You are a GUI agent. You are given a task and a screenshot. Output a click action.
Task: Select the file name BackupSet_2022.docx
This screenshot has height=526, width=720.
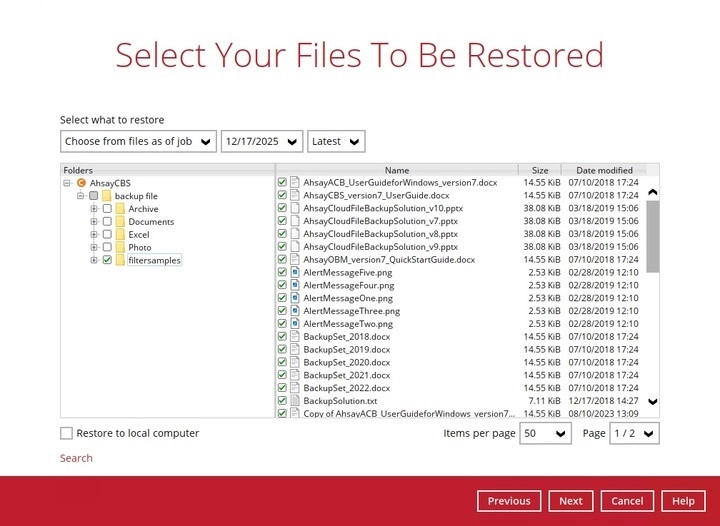(347, 388)
